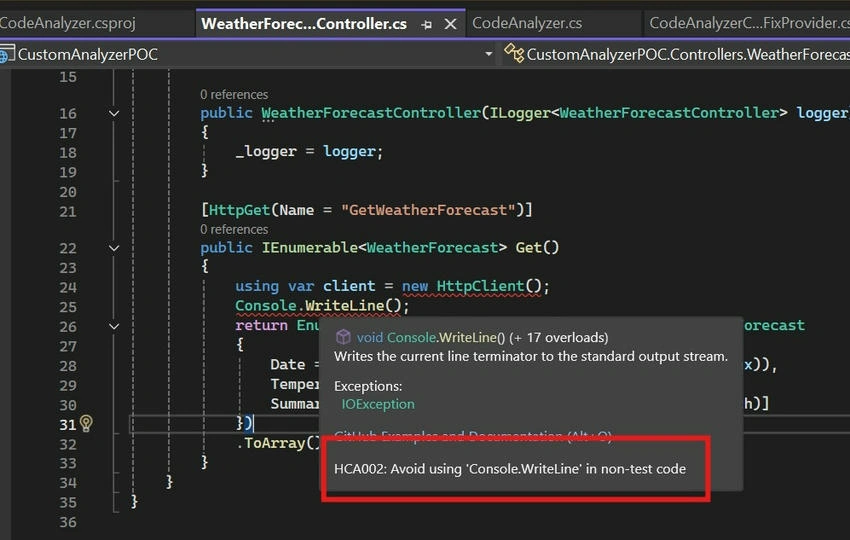The width and height of the screenshot is (850, 540).
Task: Click Console.WriteLine call on line 25
Action: click(318, 306)
